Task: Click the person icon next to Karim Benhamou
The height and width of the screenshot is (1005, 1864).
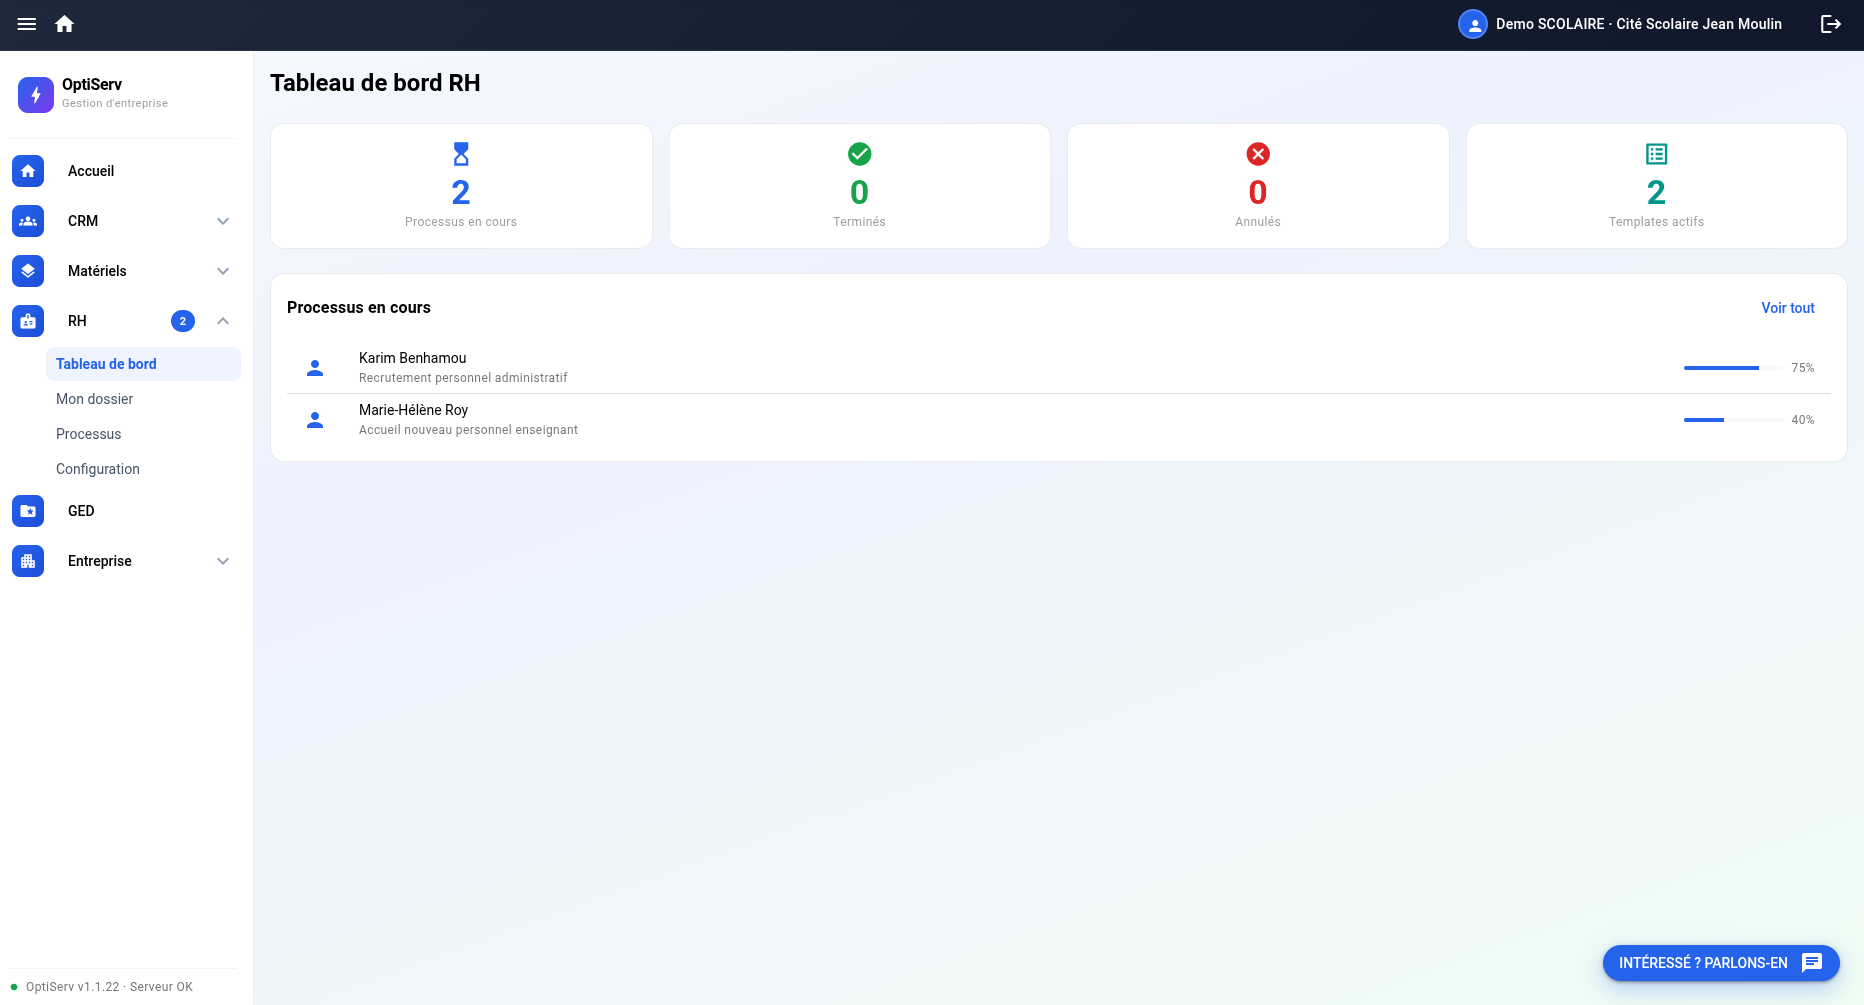Action: click(315, 368)
